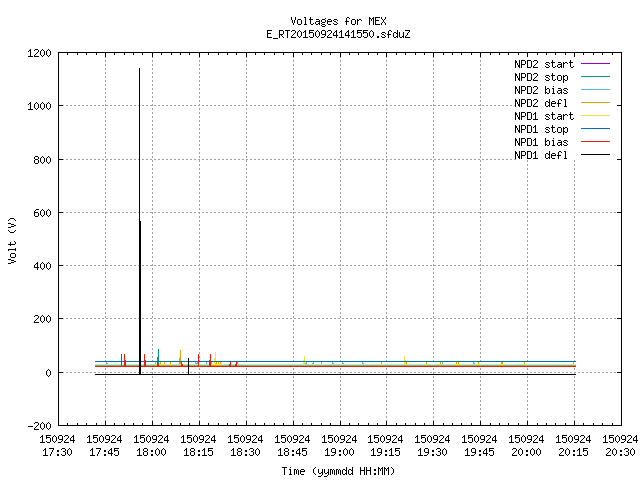The height and width of the screenshot is (480, 640).
Task: Click the 18:15 time axis label
Action: (198, 453)
